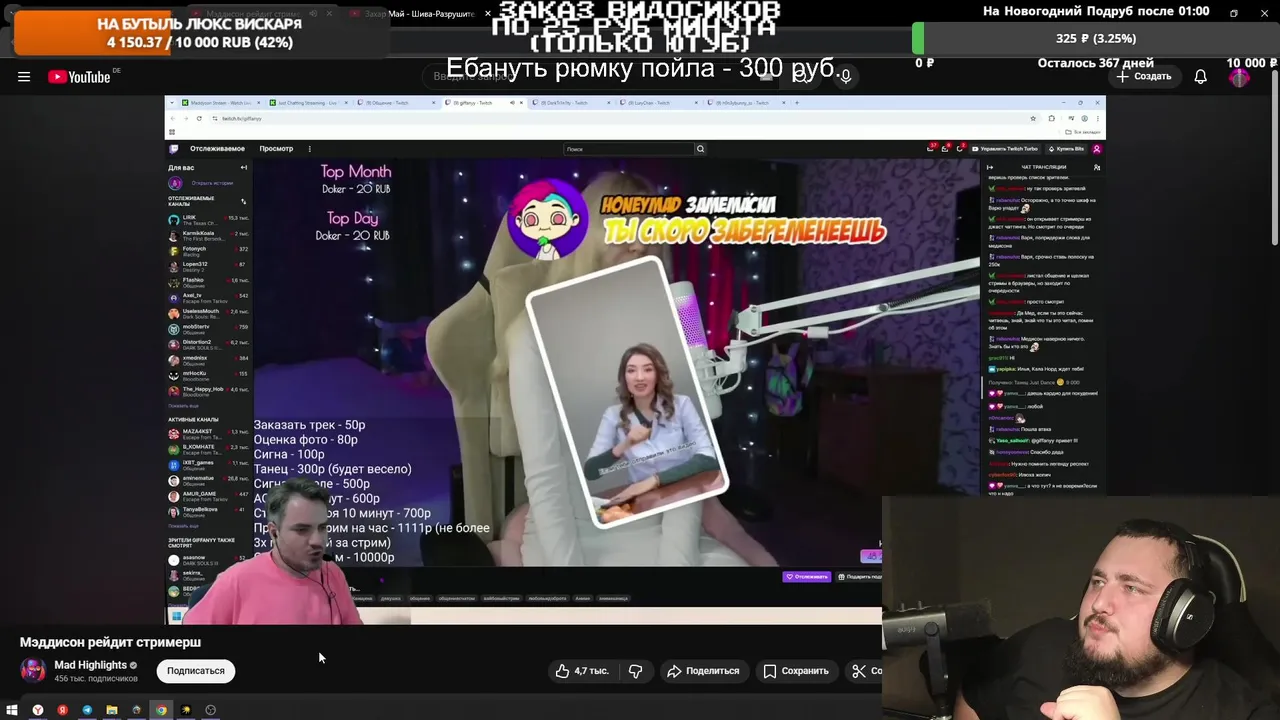This screenshot has height=720, width=1280.
Task: Click the Управлять Twitch Turbo button
Action: coord(1004,149)
